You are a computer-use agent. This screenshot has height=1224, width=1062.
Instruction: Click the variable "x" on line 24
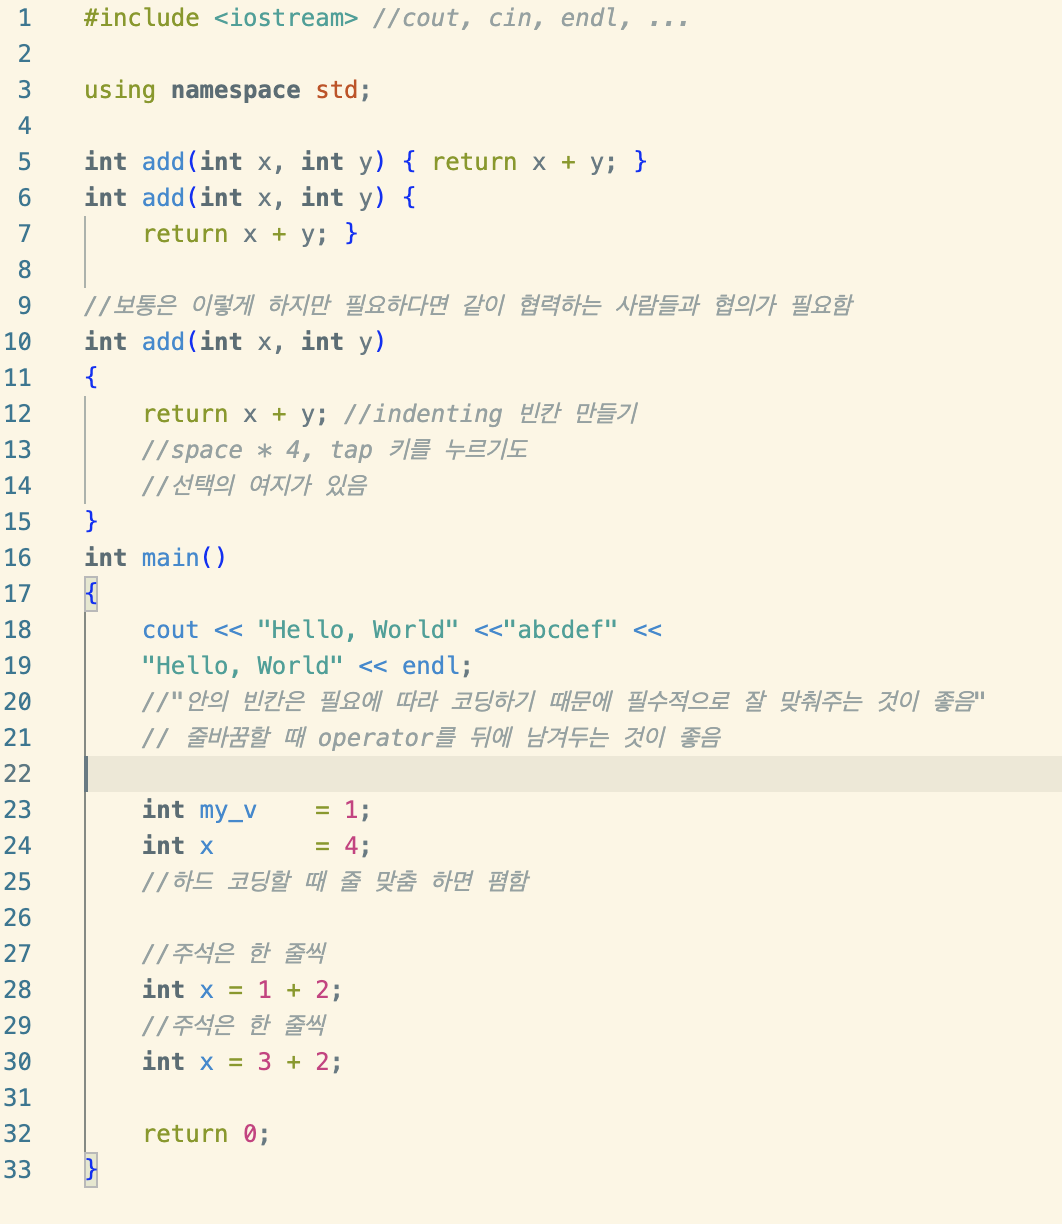(x=207, y=846)
